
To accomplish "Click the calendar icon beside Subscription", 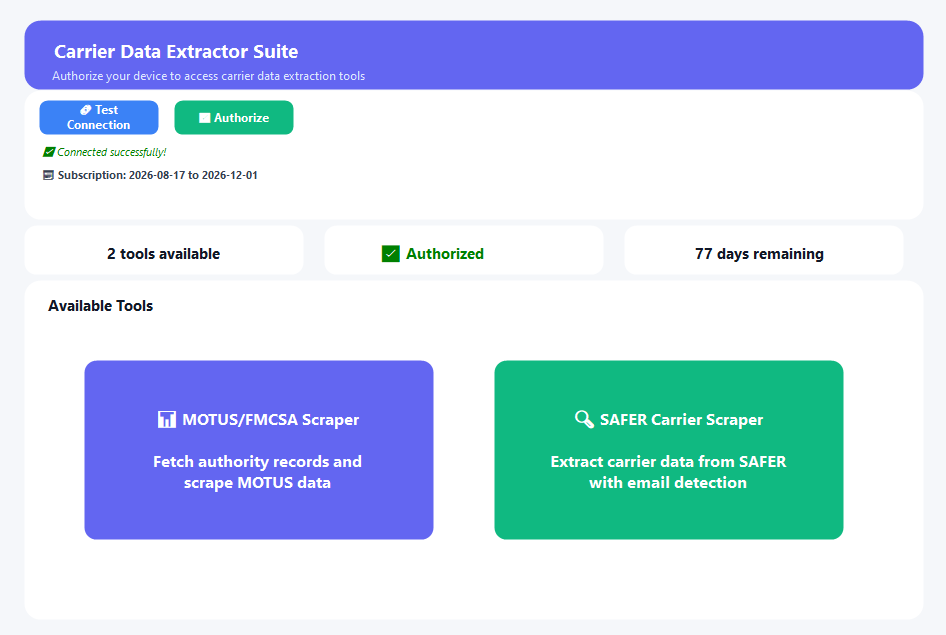I will pyautogui.click(x=48, y=175).
